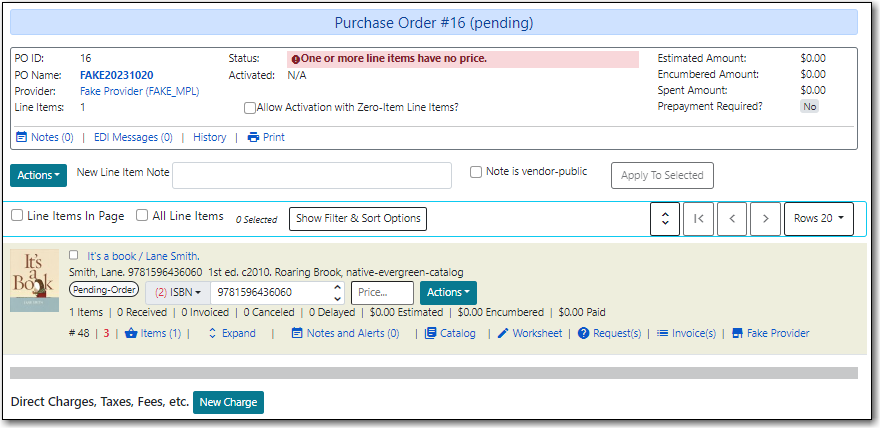This screenshot has height=428, width=880.
Task: Open the Request(s) link
Action: click(x=609, y=333)
